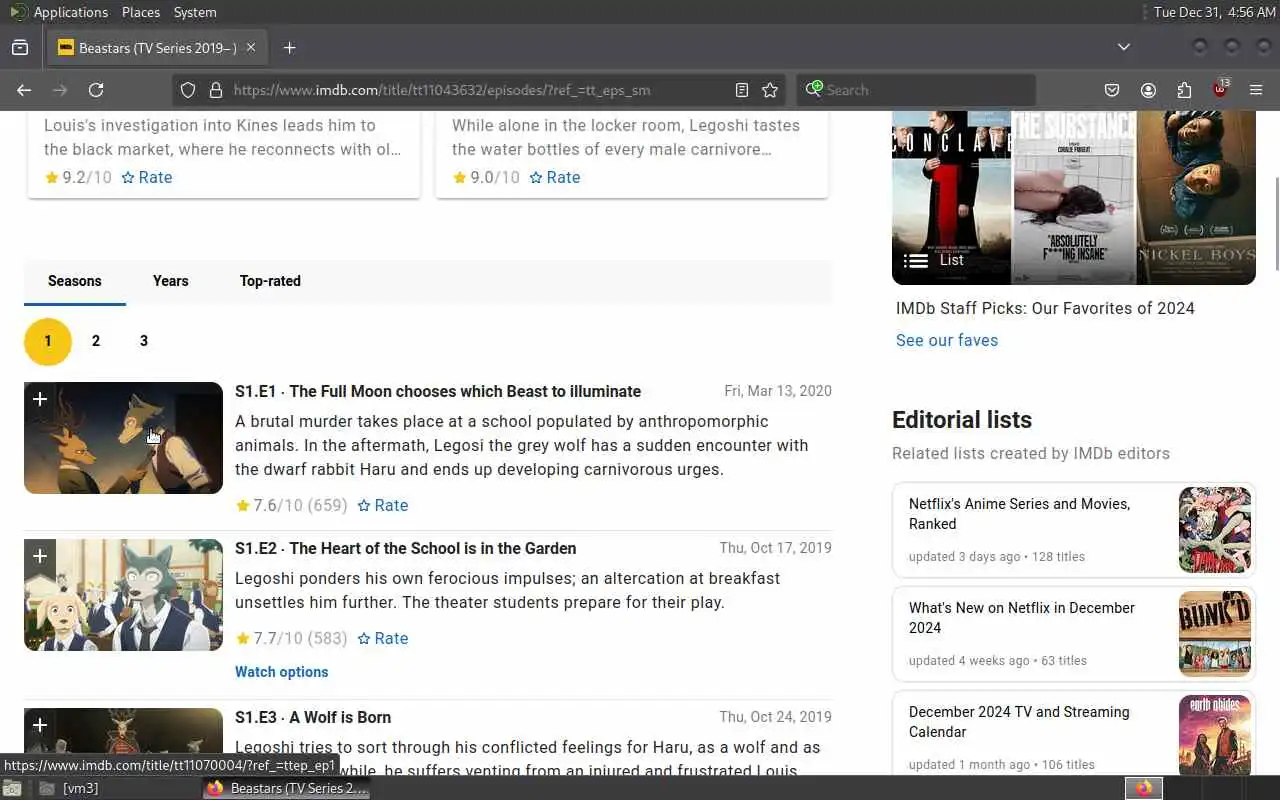The width and height of the screenshot is (1280, 800).
Task: Switch to the Years tab
Action: pos(171,281)
